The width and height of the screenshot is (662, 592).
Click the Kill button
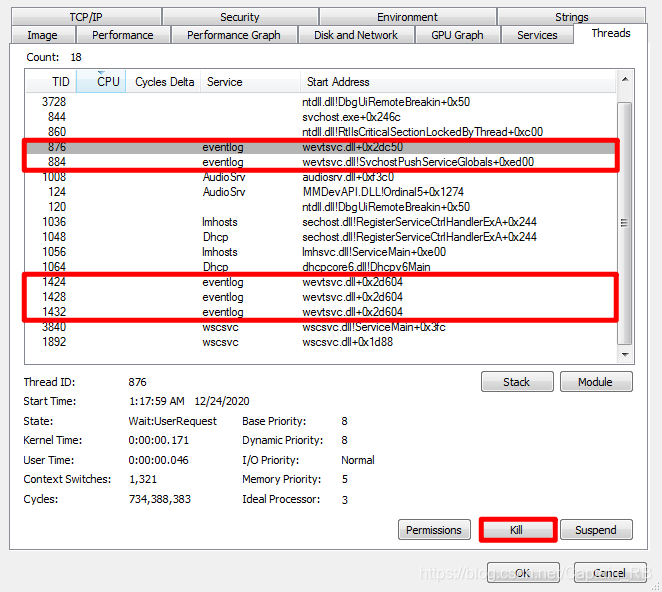click(x=517, y=530)
